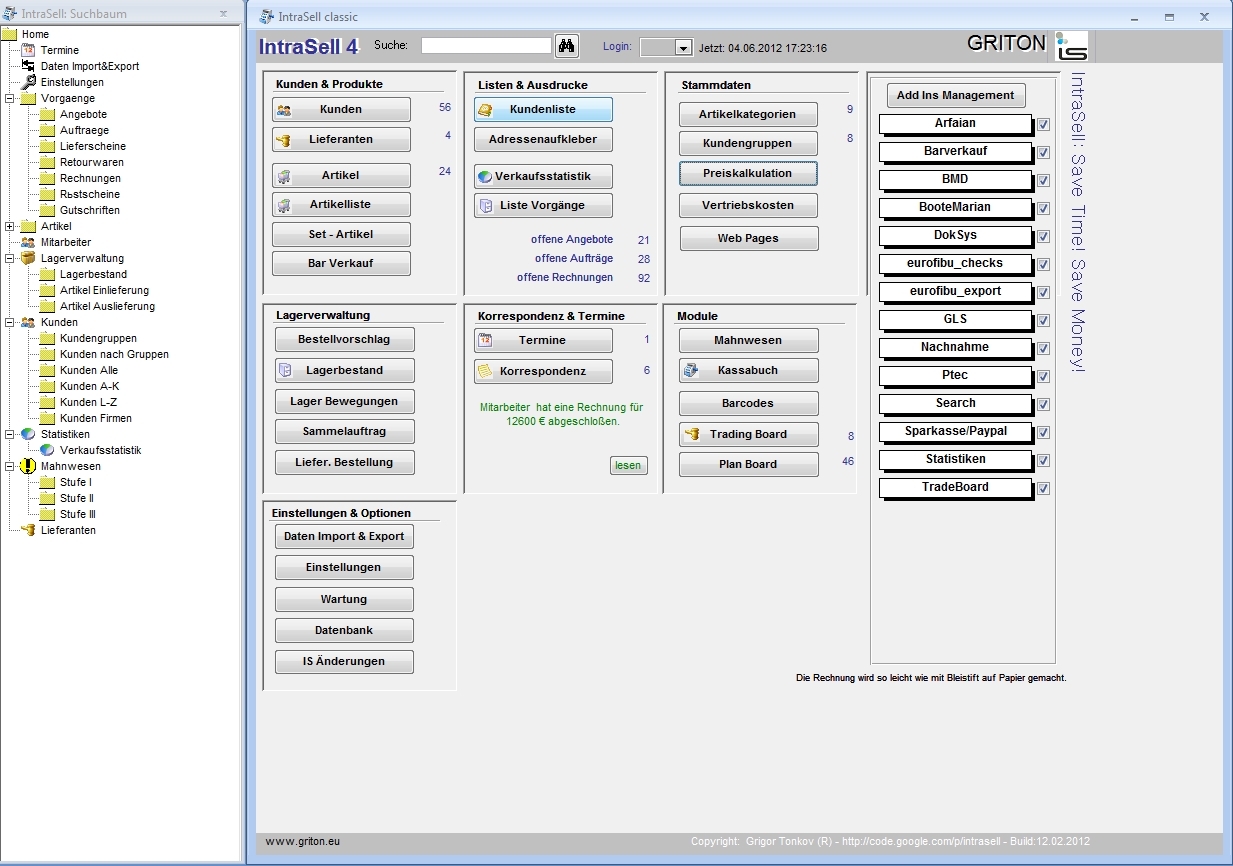The height and width of the screenshot is (866, 1233).
Task: Open Kassabuch module
Action: (748, 371)
